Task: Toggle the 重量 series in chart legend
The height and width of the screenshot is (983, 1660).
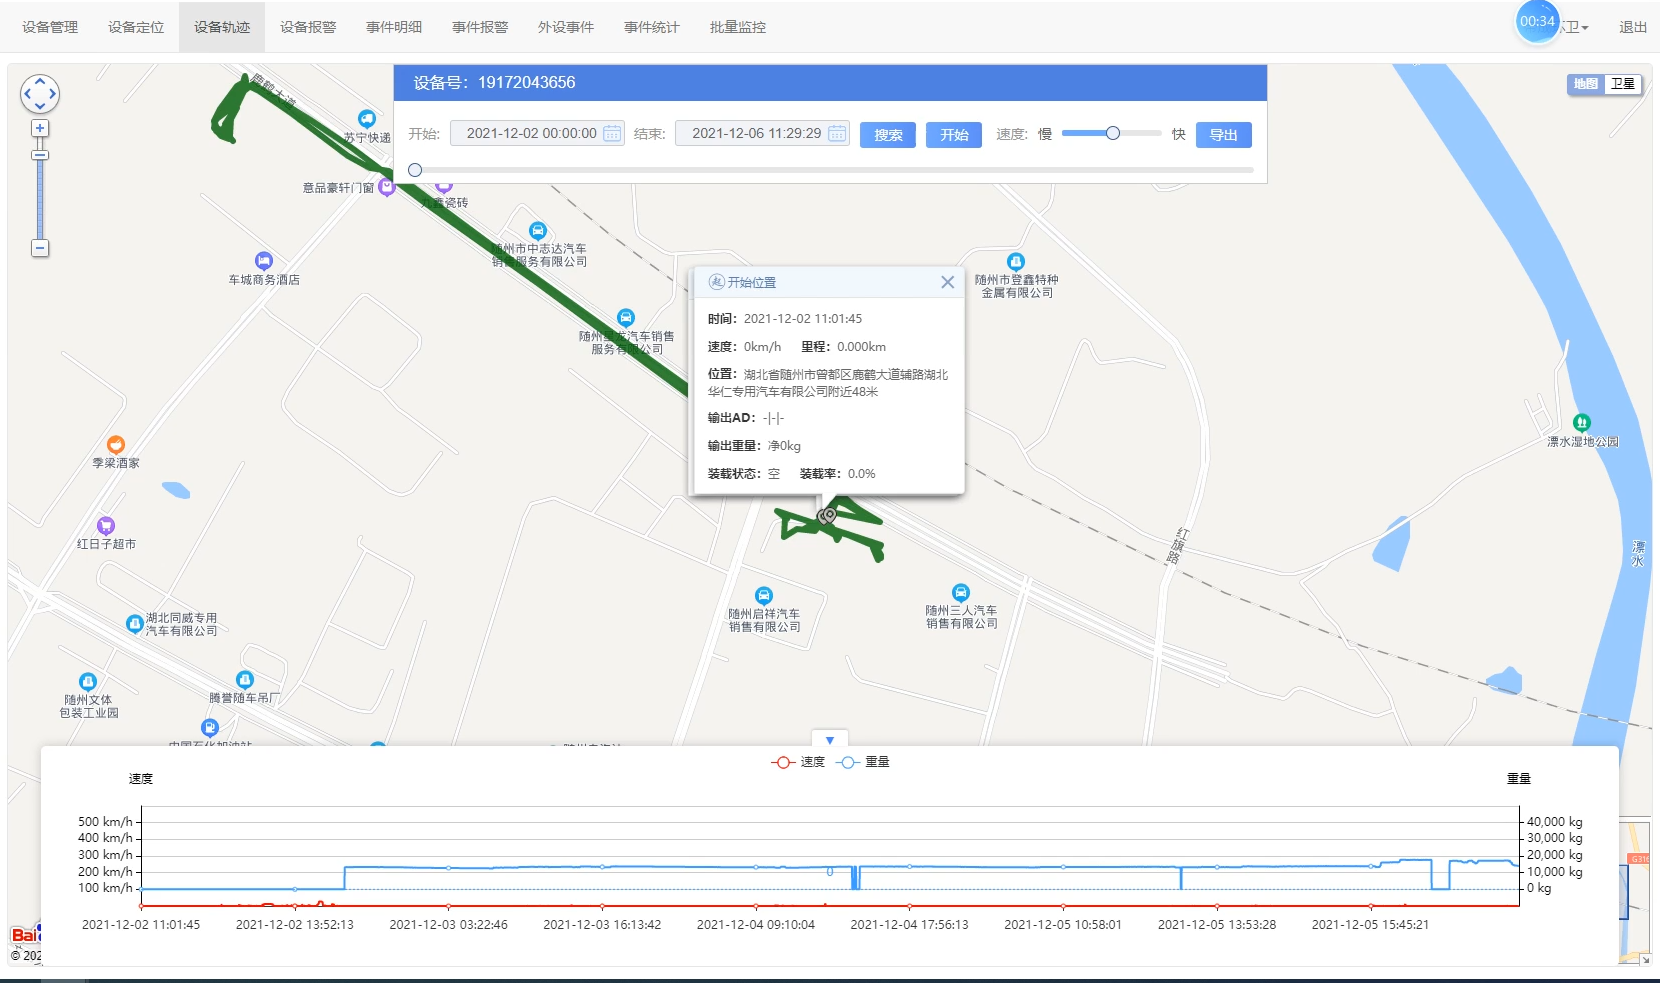Action: 863,762
